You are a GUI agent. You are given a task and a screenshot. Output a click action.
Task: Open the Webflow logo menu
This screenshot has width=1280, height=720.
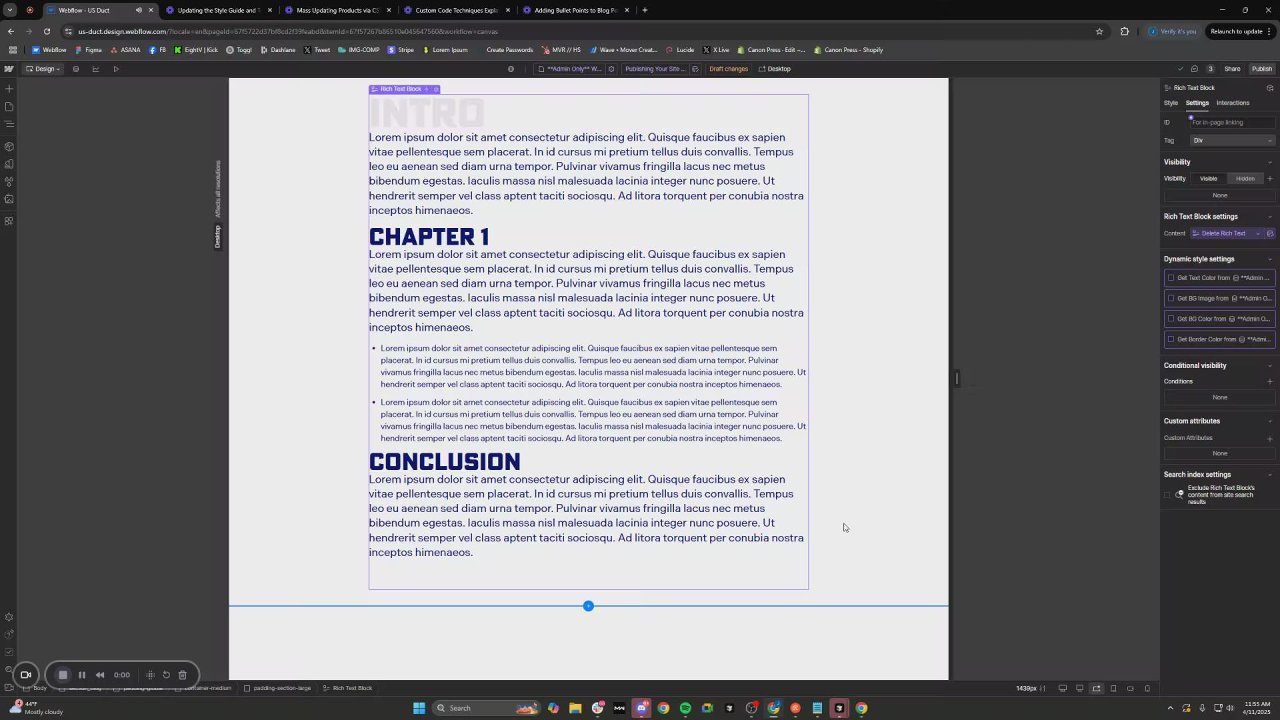(9, 69)
